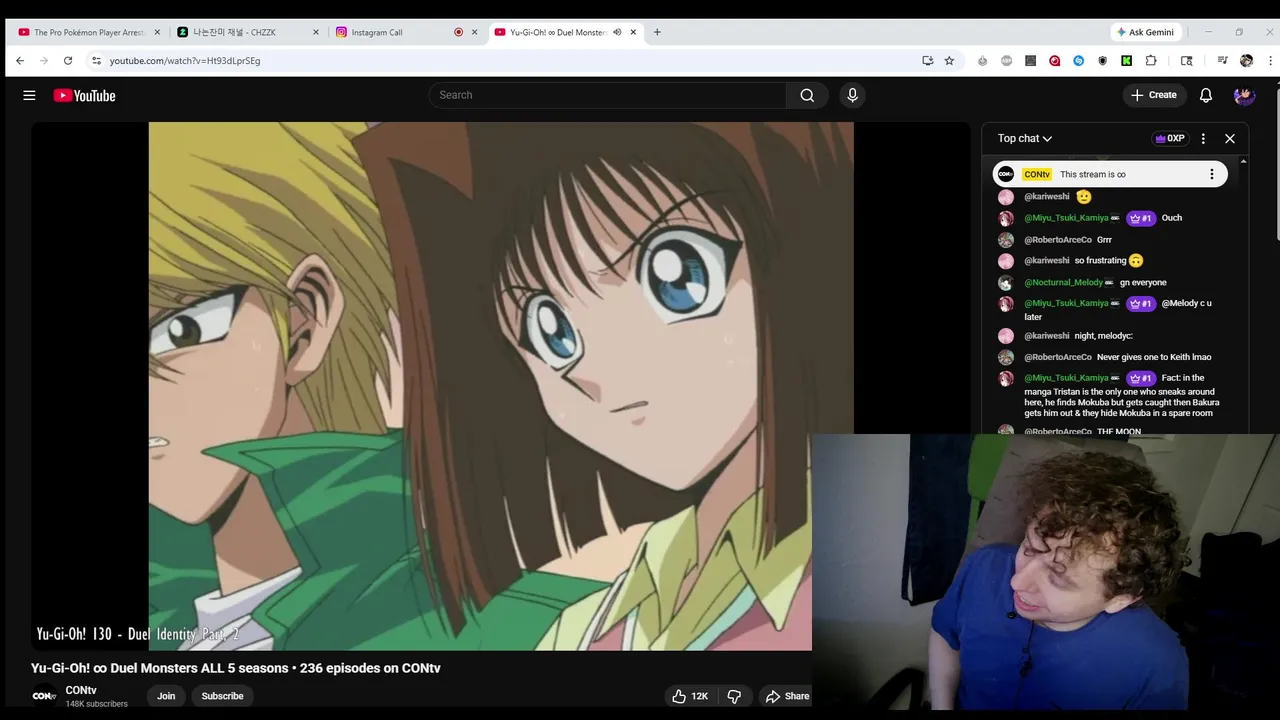The width and height of the screenshot is (1280, 720).
Task: Click 'Never gives one to Keith lmao' message
Action: [1154, 357]
